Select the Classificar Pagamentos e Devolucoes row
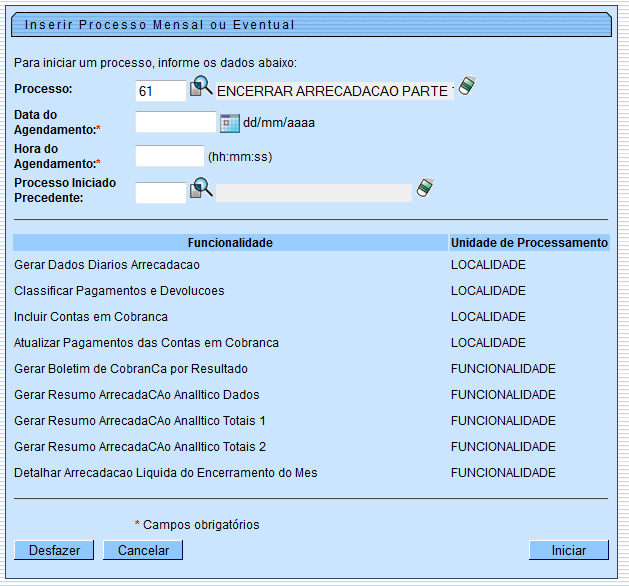The width and height of the screenshot is (629, 586). point(119,291)
